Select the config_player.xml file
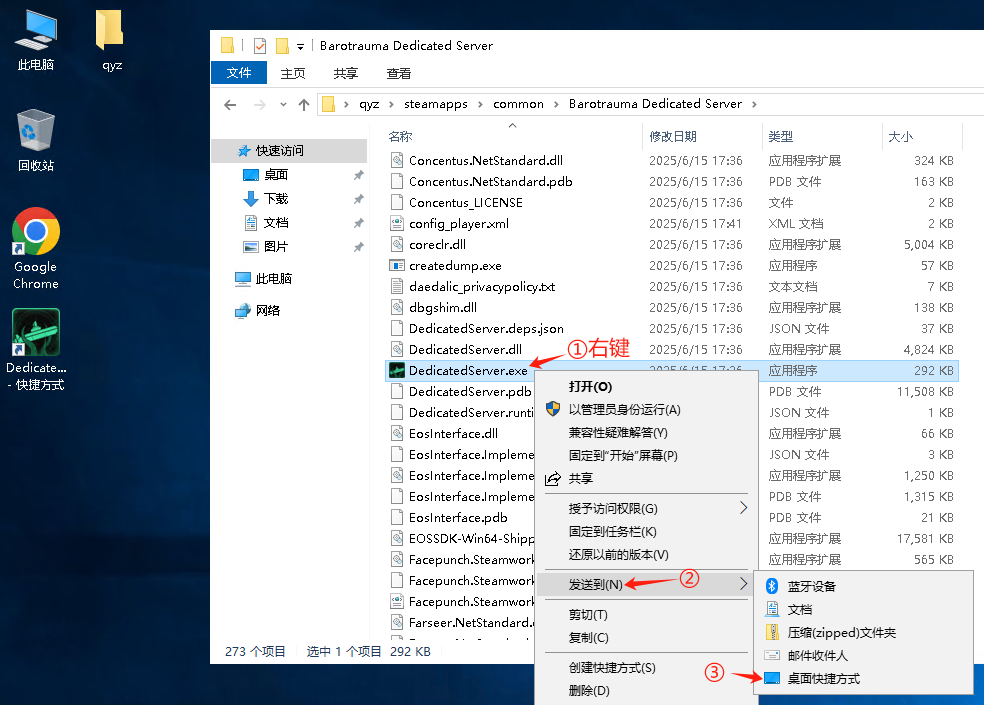Image resolution: width=984 pixels, height=705 pixels. click(x=459, y=223)
